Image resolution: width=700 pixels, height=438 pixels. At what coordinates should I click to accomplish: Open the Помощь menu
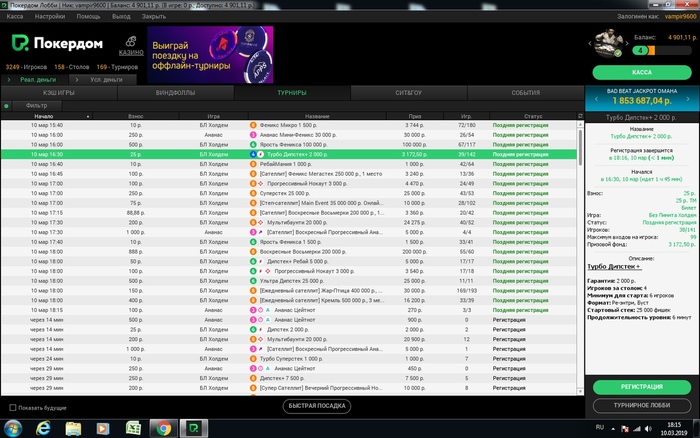point(88,16)
